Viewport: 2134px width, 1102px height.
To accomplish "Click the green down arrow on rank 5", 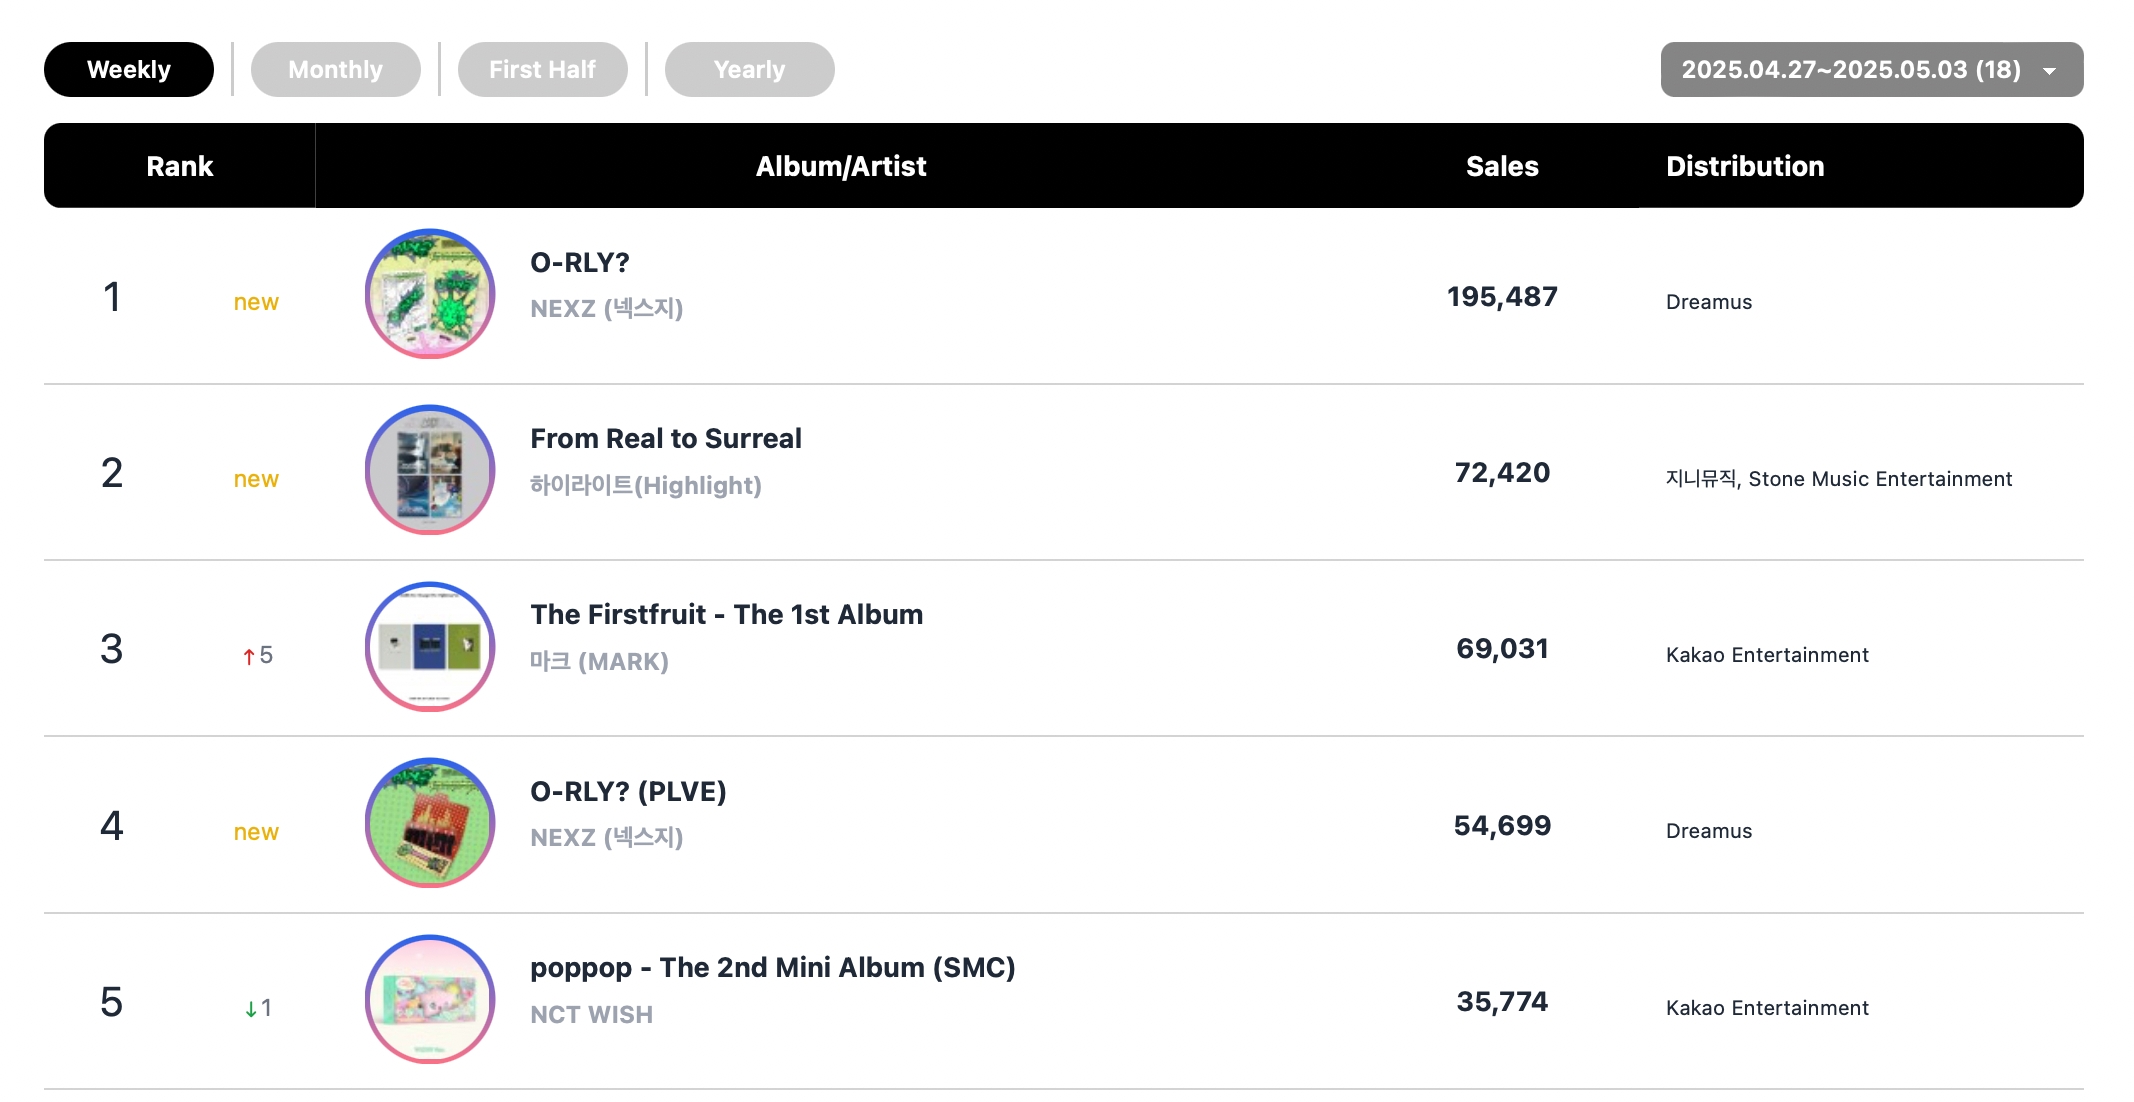I will click(251, 1009).
